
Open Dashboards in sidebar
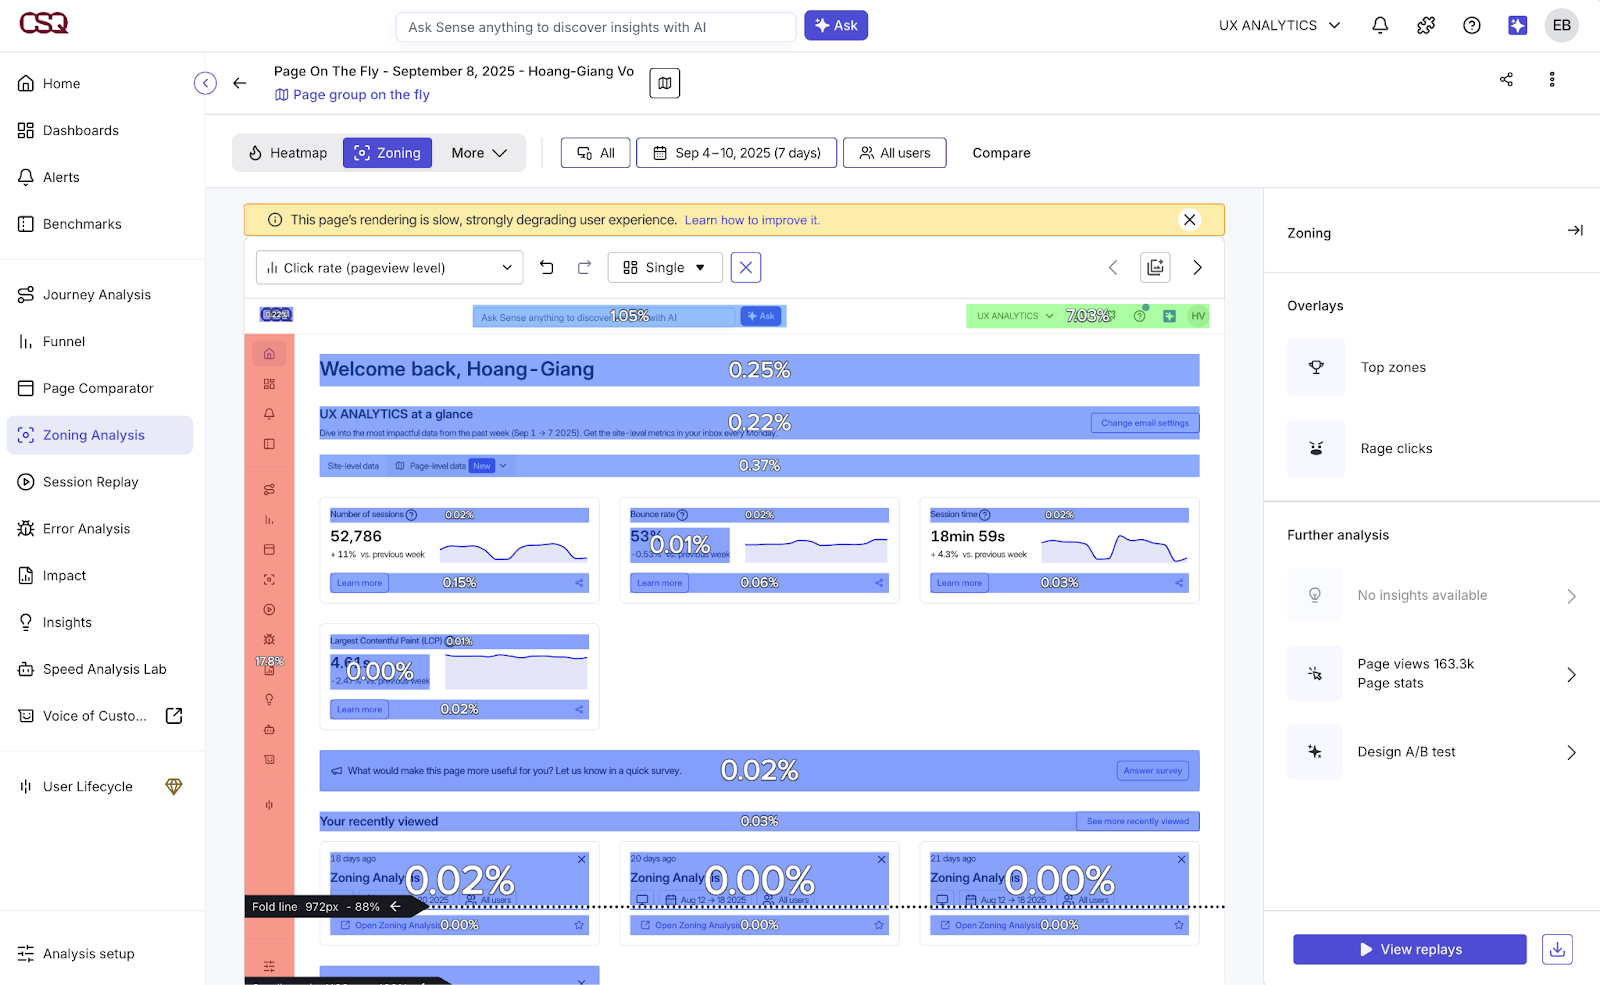(100, 131)
